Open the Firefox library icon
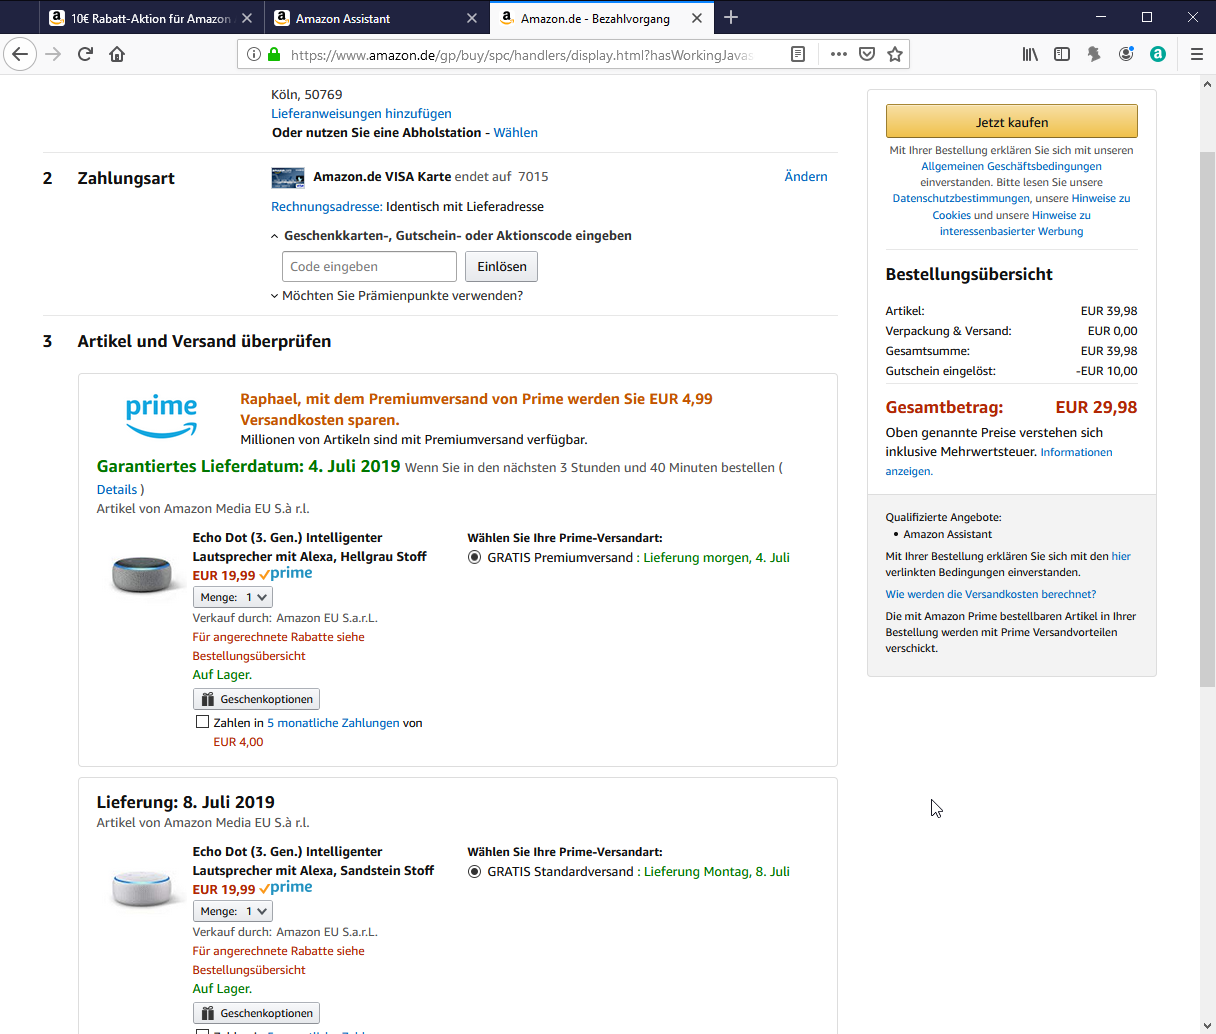1216x1034 pixels. [x=1030, y=54]
